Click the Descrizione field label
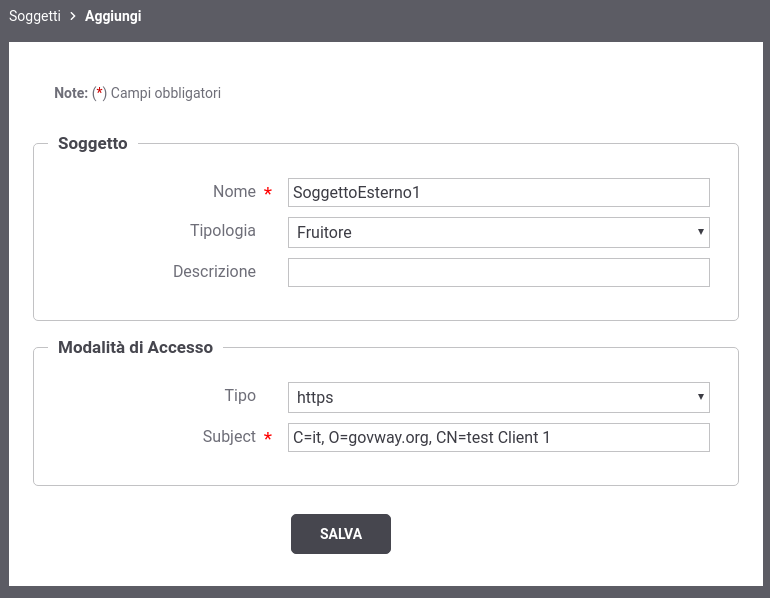Image resolution: width=770 pixels, height=598 pixels. tap(215, 272)
